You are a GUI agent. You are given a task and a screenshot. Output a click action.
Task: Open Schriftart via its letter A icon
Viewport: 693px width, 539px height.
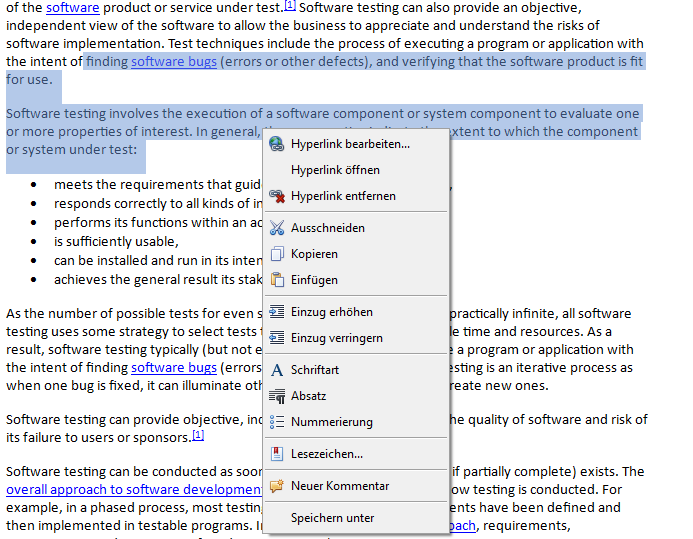[x=277, y=370]
